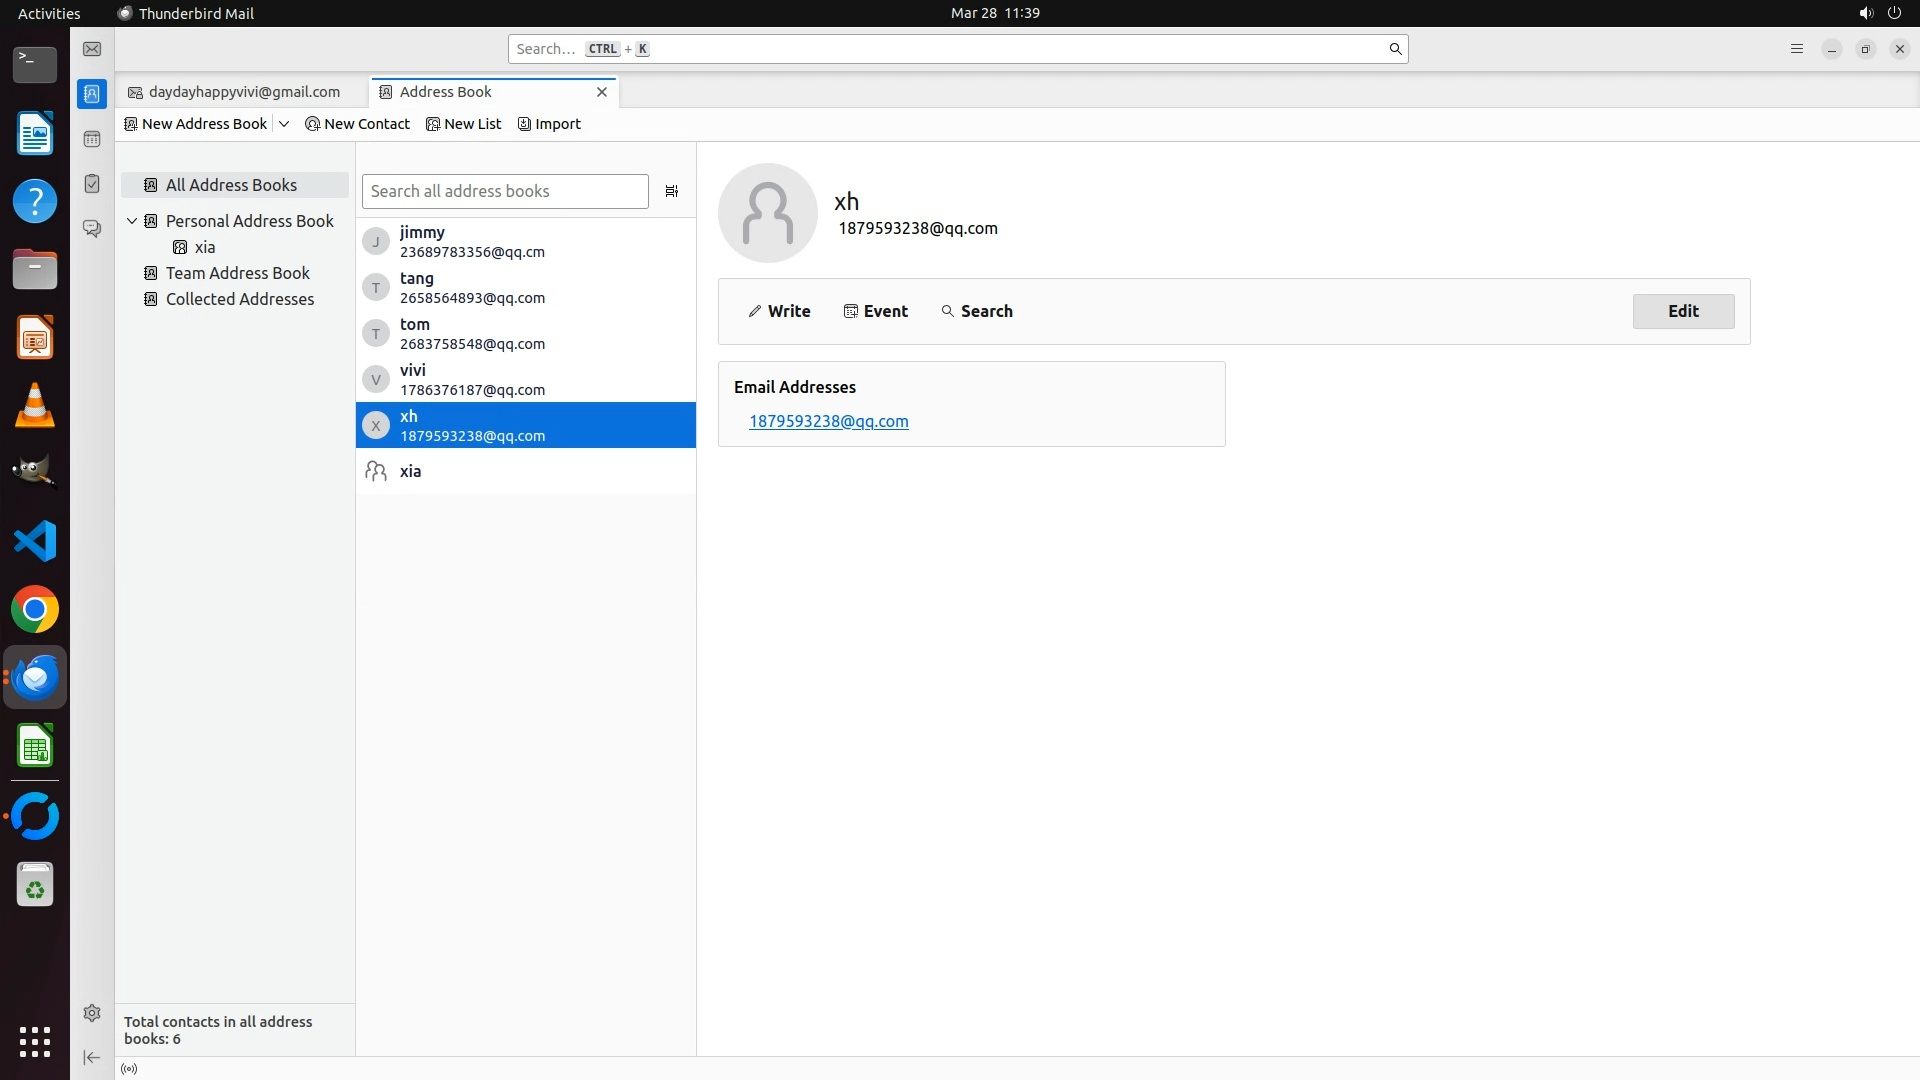Open the Tasks space icon
The height and width of the screenshot is (1080, 1920).
(92, 184)
